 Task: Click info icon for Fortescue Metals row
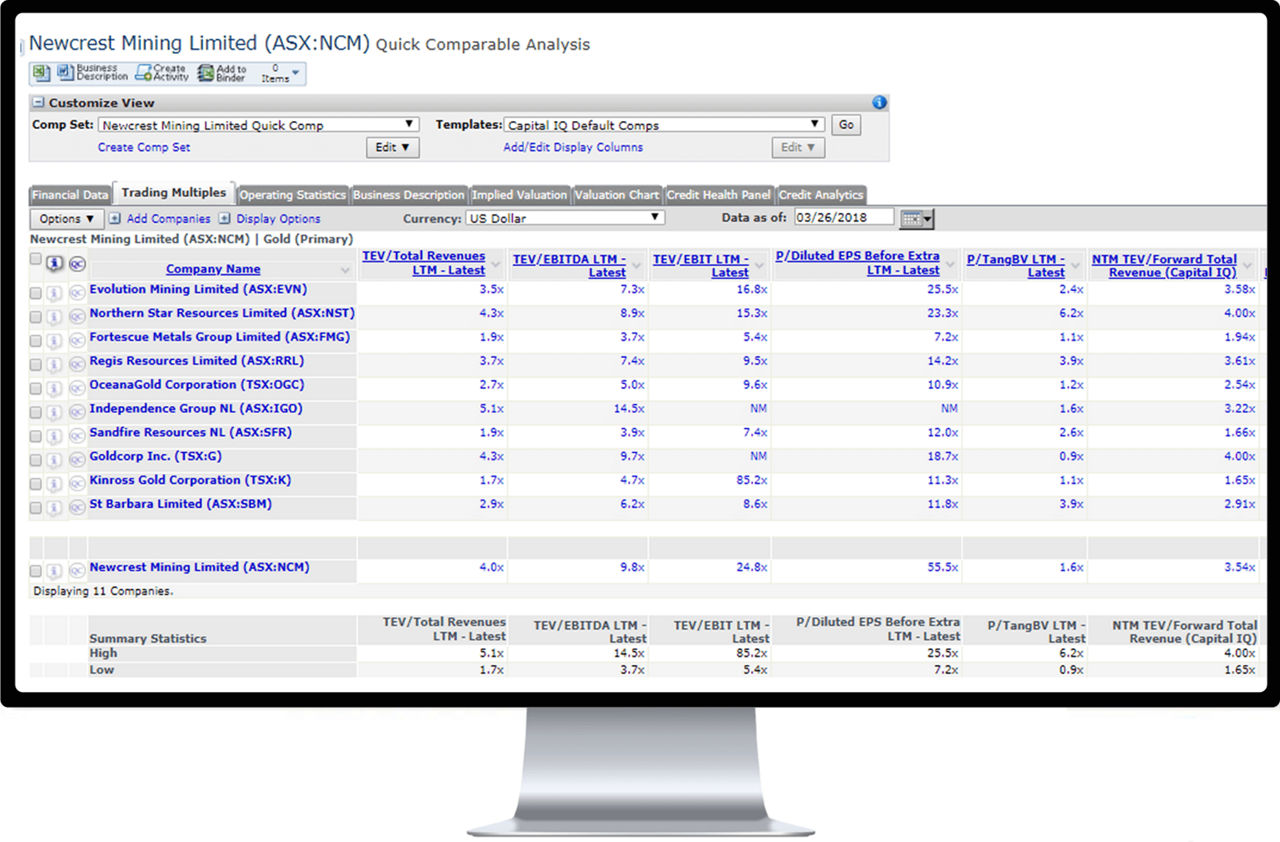[56, 341]
